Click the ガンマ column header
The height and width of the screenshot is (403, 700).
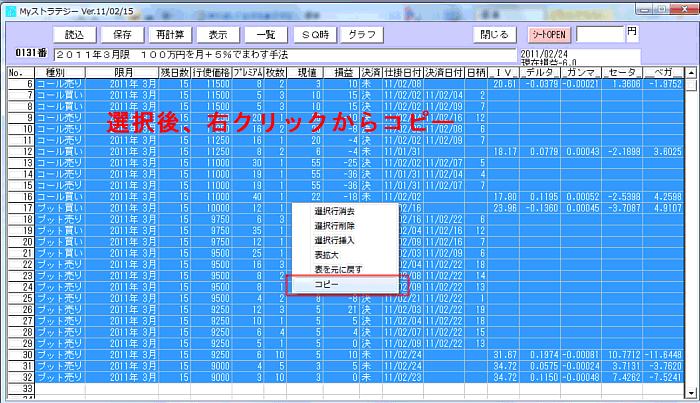click(581, 73)
